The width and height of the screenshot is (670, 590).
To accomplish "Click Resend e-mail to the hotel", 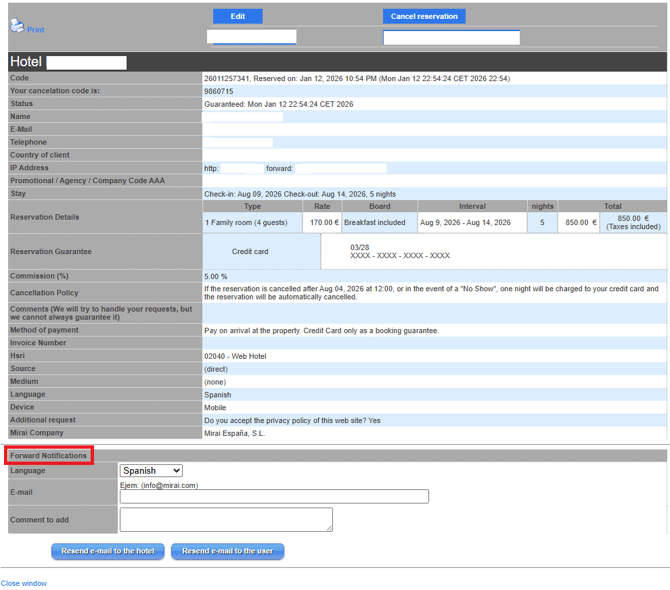I will pyautogui.click(x=108, y=551).
